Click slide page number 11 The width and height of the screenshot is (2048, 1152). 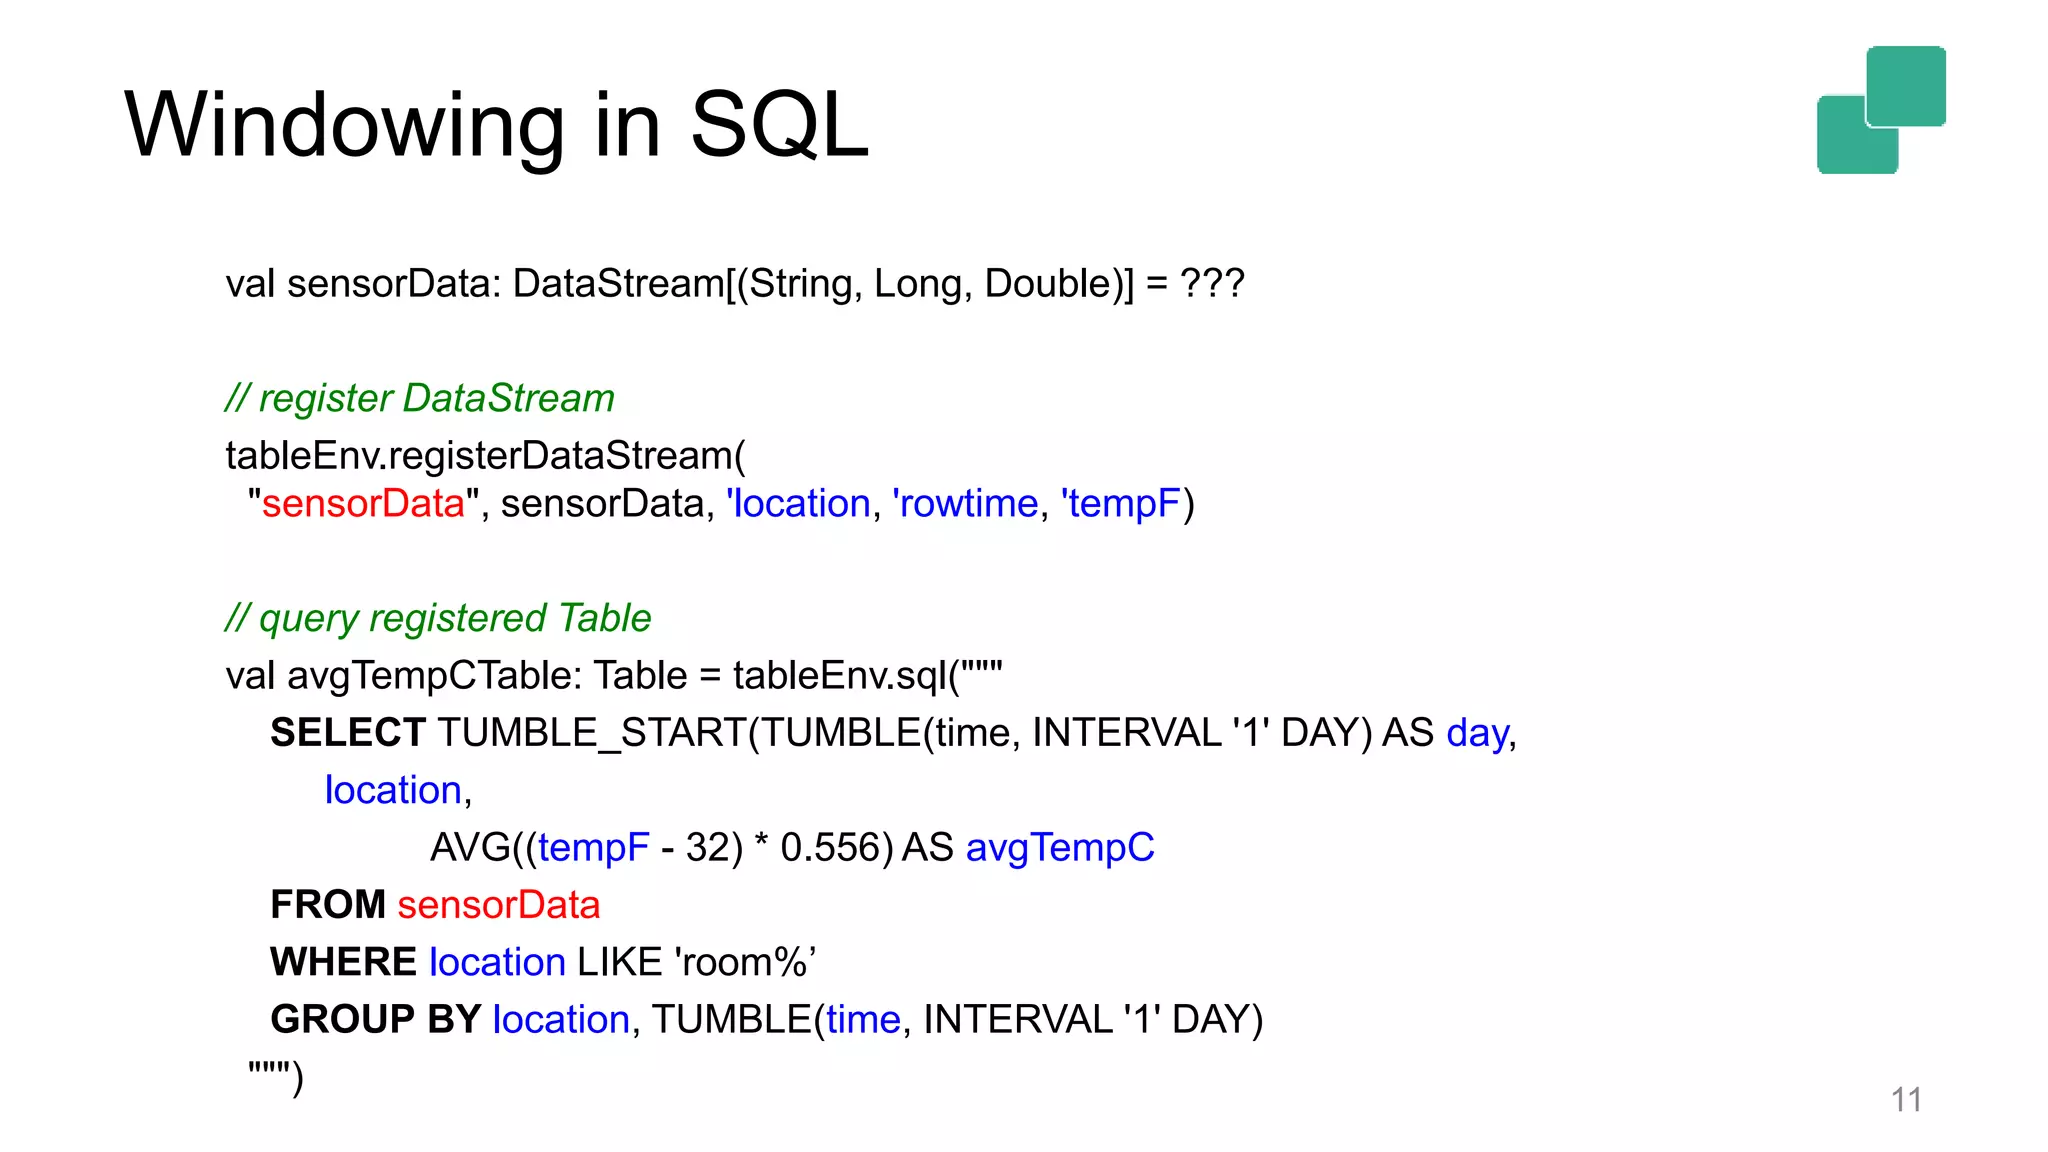tap(1906, 1099)
